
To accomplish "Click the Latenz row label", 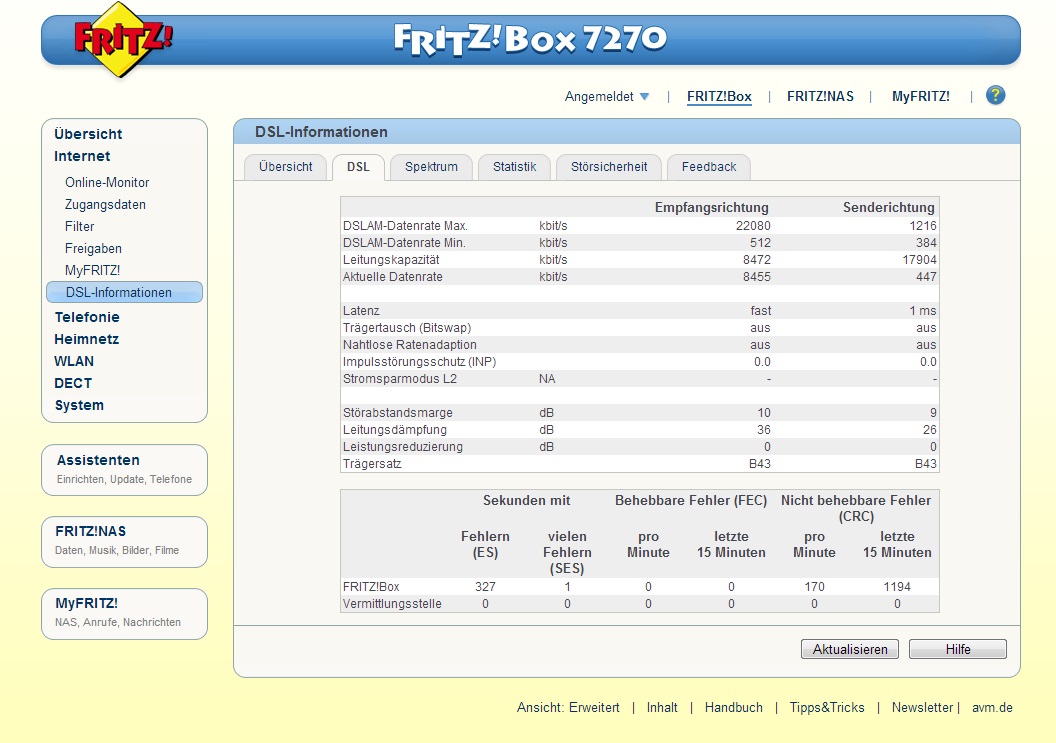I will point(361,311).
